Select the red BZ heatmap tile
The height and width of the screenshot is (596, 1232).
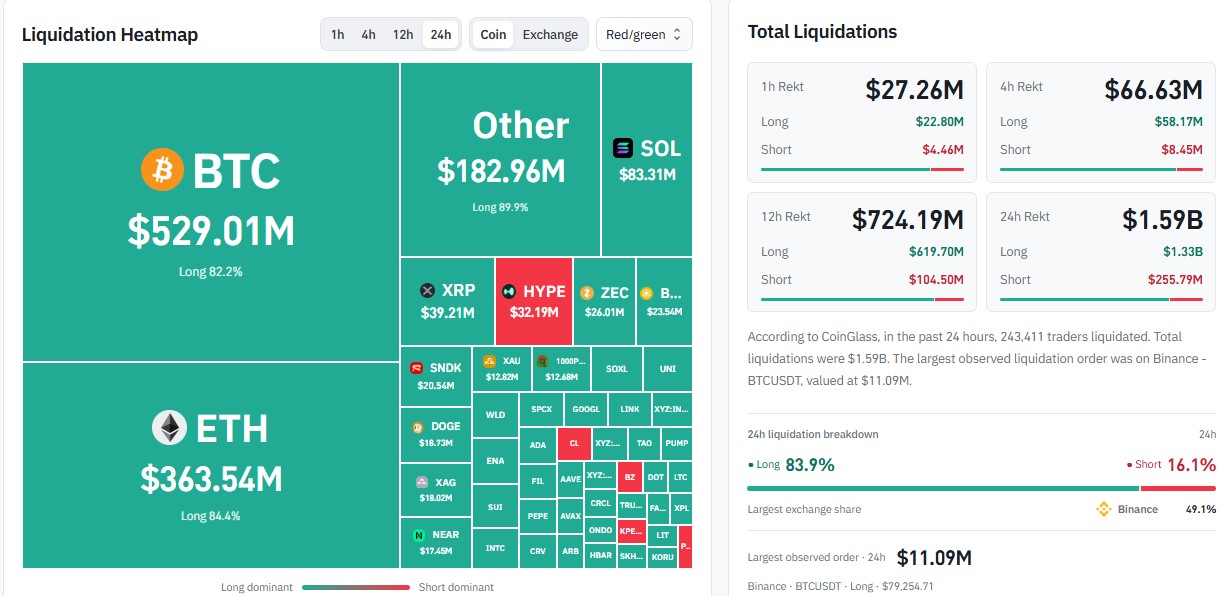pyautogui.click(x=630, y=478)
